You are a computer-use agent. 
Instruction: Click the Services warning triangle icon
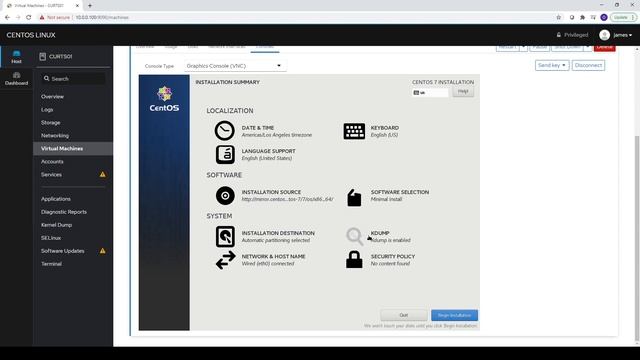click(102, 174)
